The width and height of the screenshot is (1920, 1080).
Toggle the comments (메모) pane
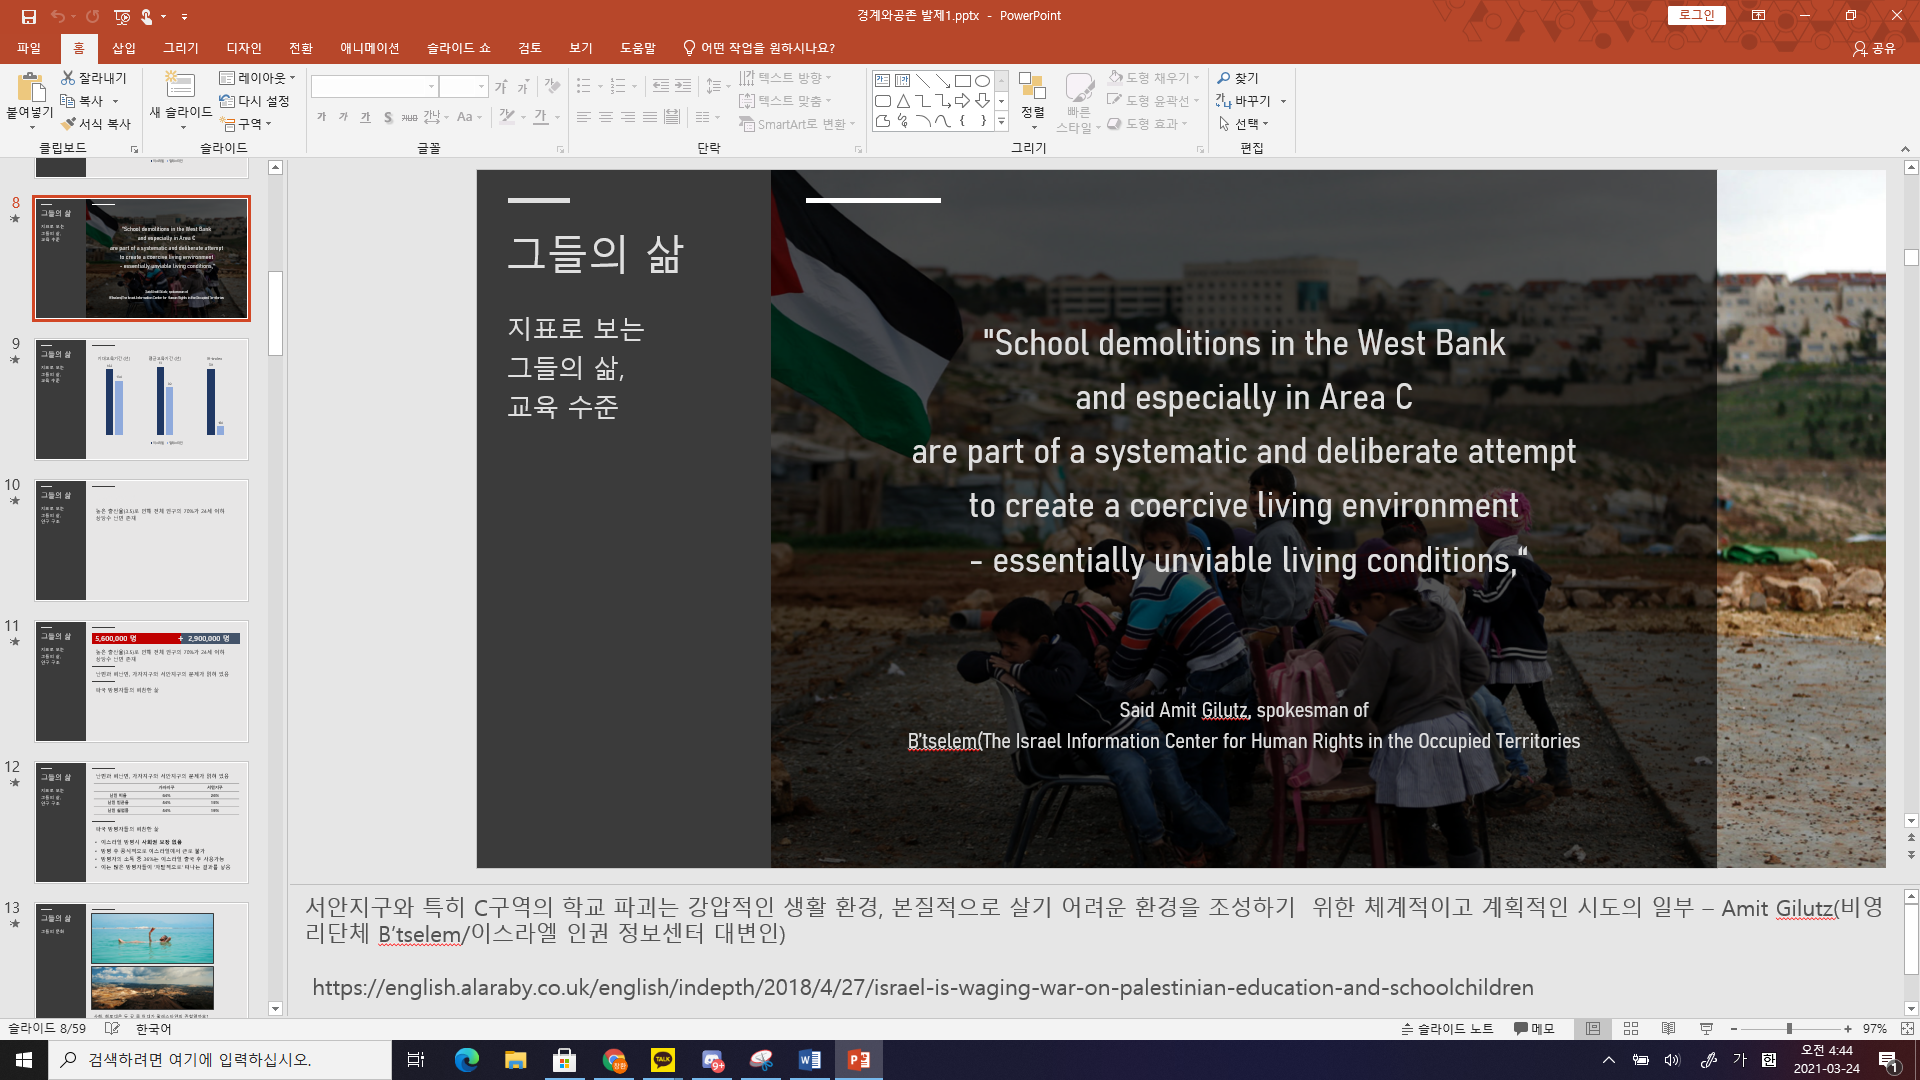1534,1029
